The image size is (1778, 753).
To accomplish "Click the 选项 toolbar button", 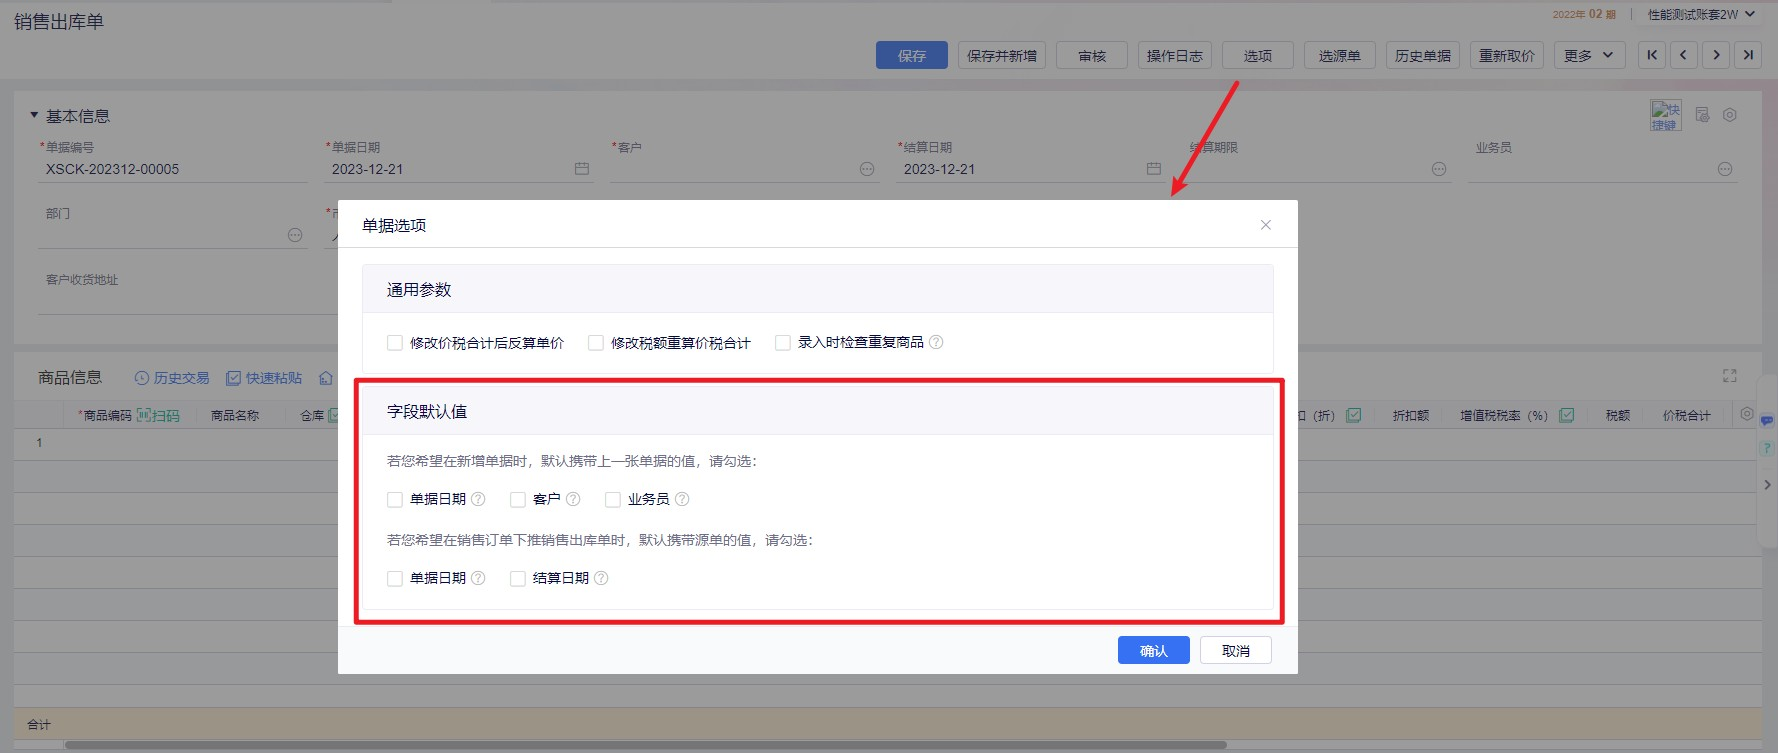I will coord(1258,55).
